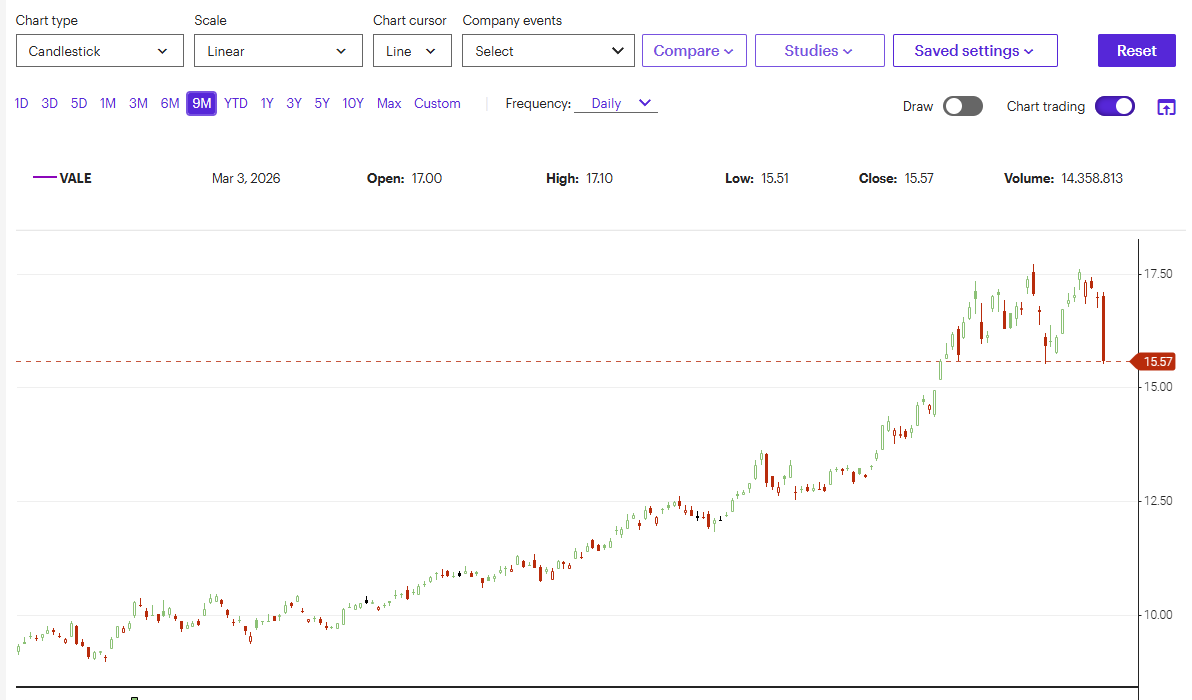The height and width of the screenshot is (700, 1192).
Task: Select the 5D time range
Action: 79,103
